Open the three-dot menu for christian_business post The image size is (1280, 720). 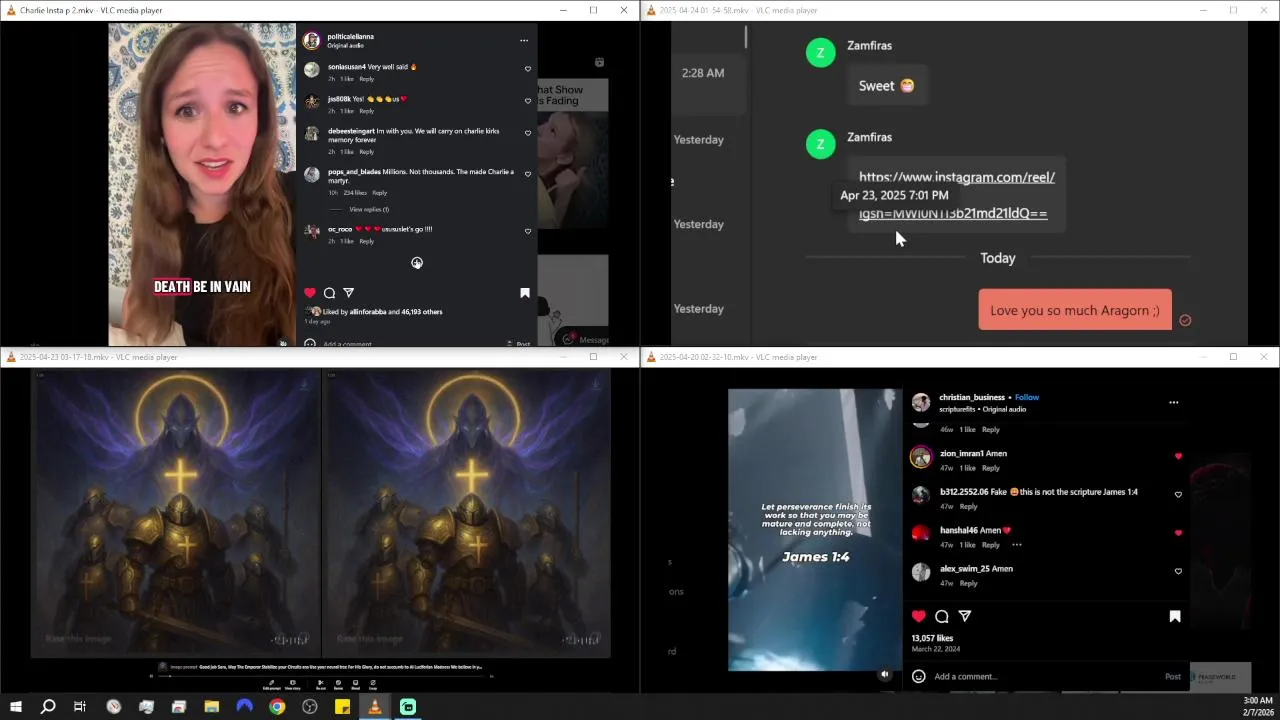point(1174,403)
